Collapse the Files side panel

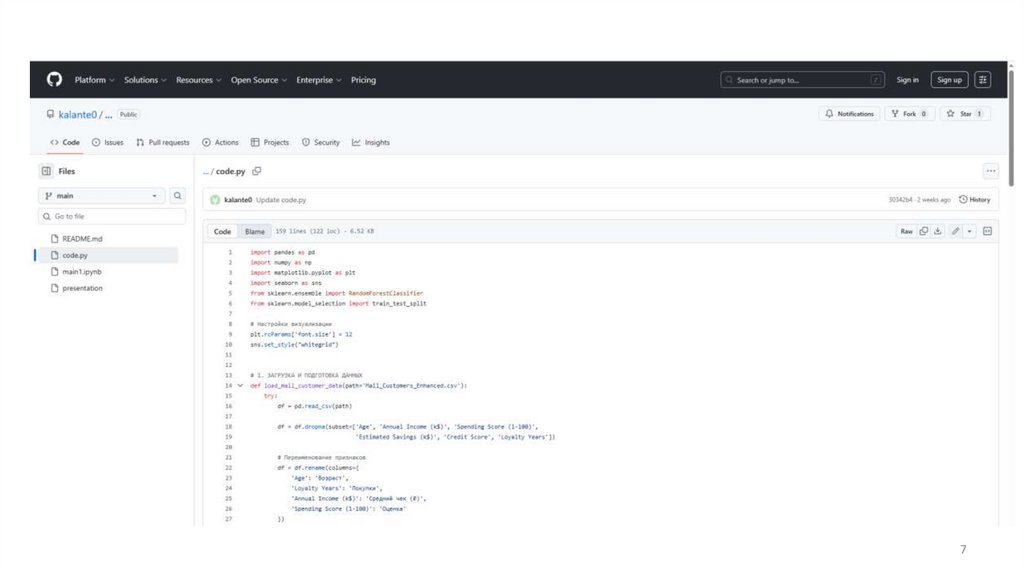tap(46, 171)
